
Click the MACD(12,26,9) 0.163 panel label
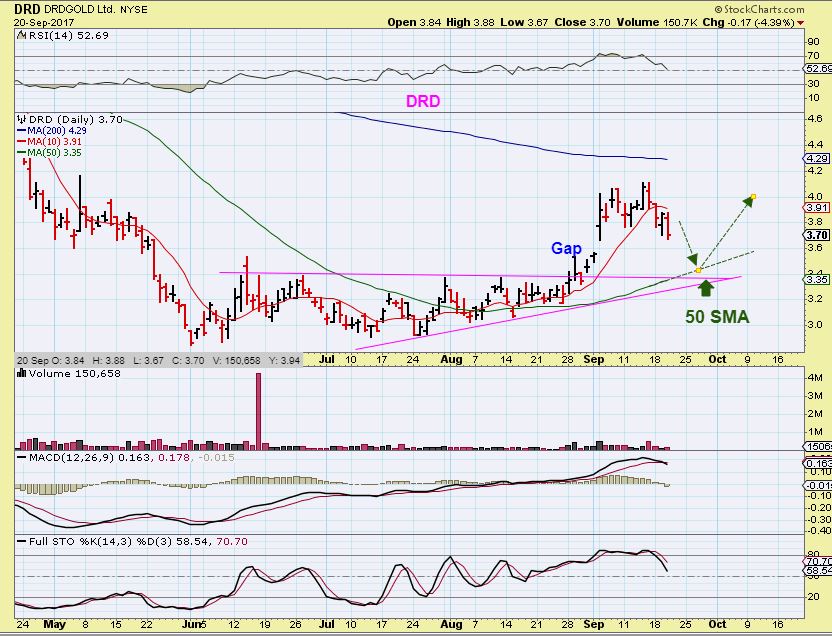point(90,457)
